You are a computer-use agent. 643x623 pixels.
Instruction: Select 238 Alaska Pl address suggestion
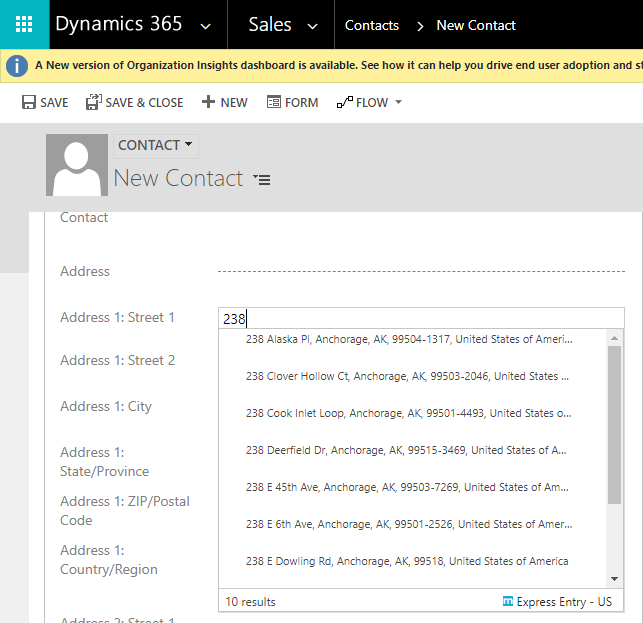408,340
